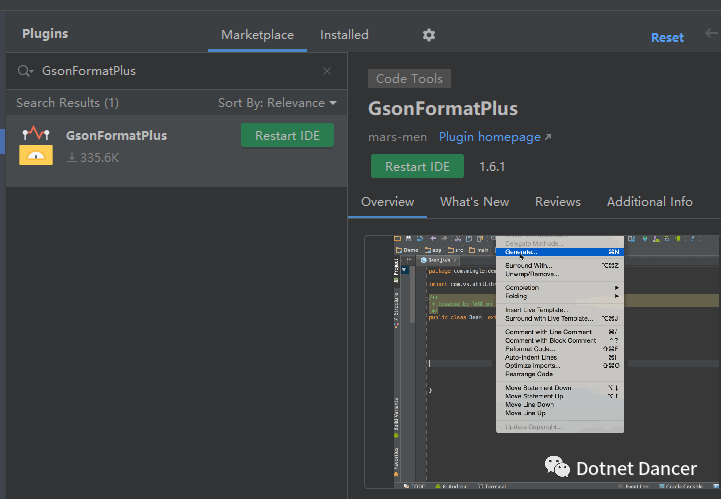Click the GsonFormatPlus title in details pane
This screenshot has height=499, width=721.
(443, 109)
